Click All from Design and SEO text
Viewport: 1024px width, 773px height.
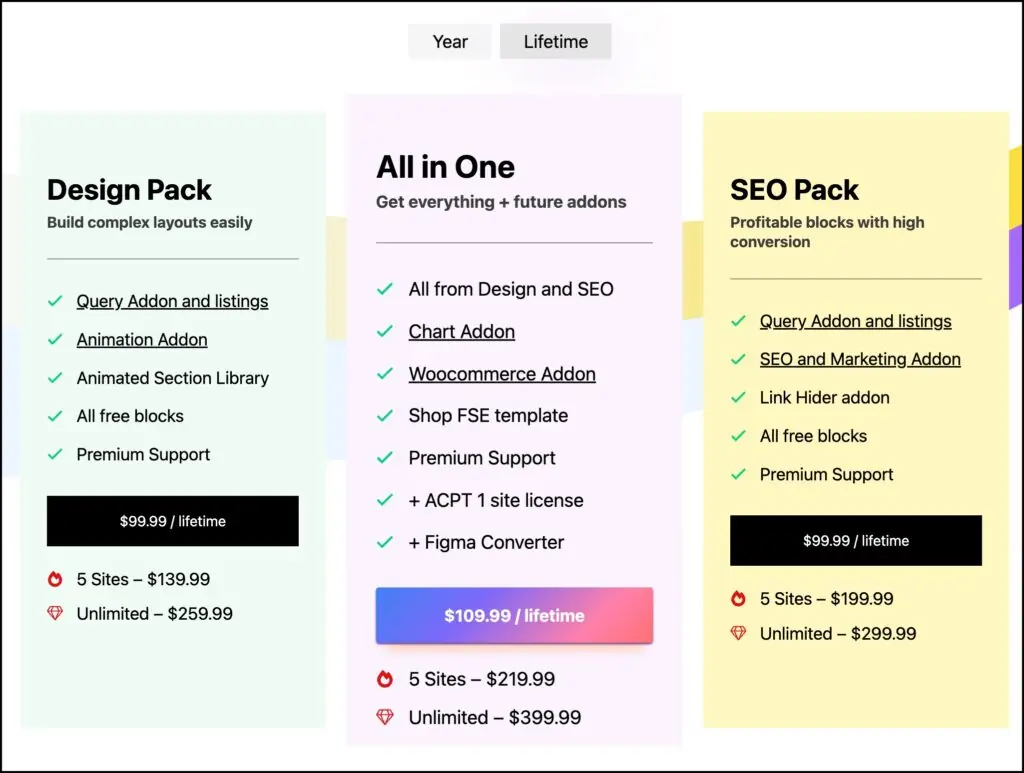pyautogui.click(x=511, y=289)
